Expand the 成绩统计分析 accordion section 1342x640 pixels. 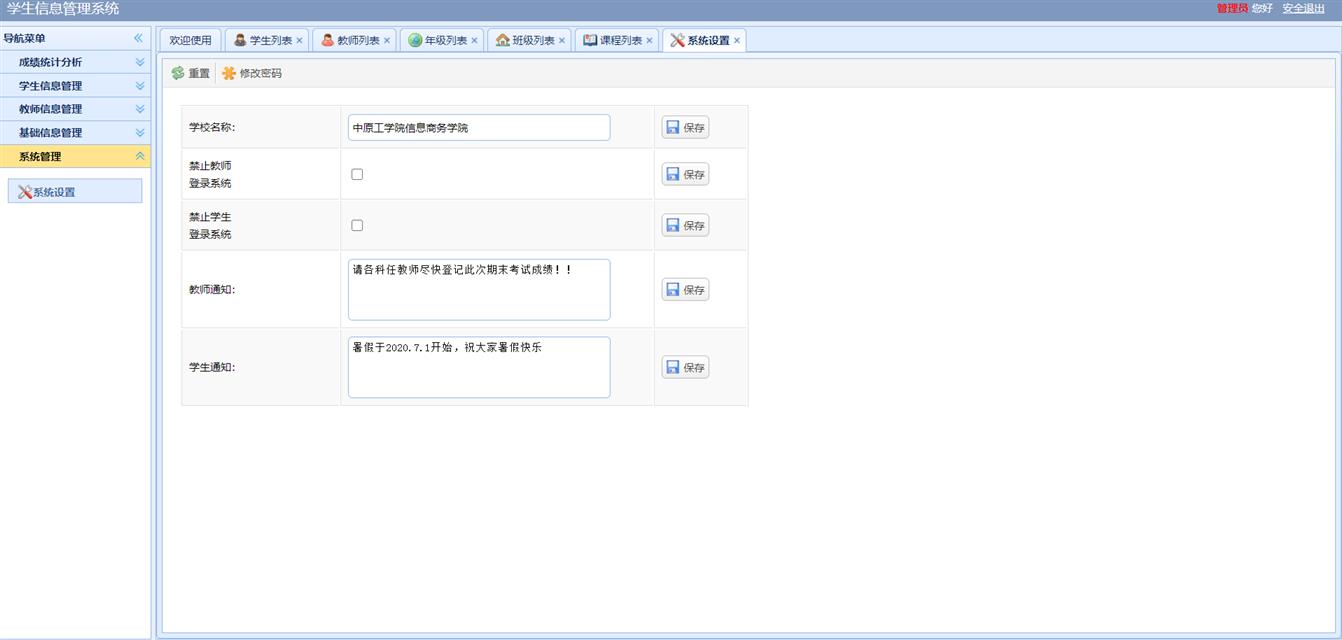140,62
